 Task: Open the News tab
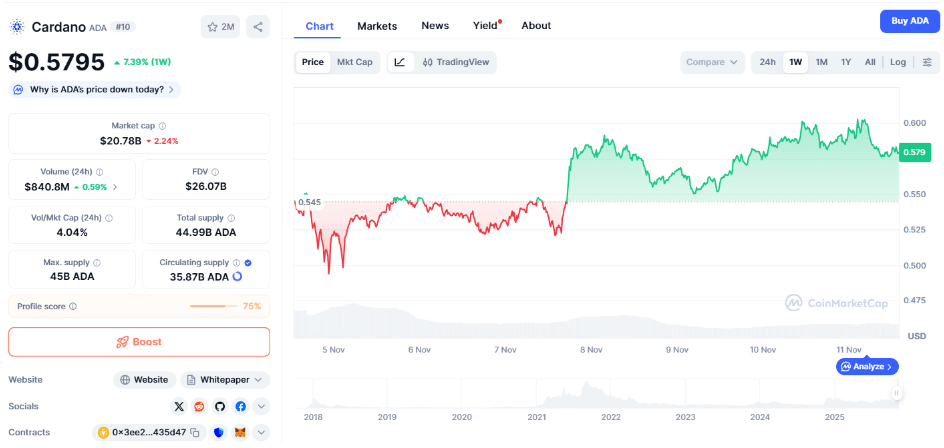coord(435,25)
